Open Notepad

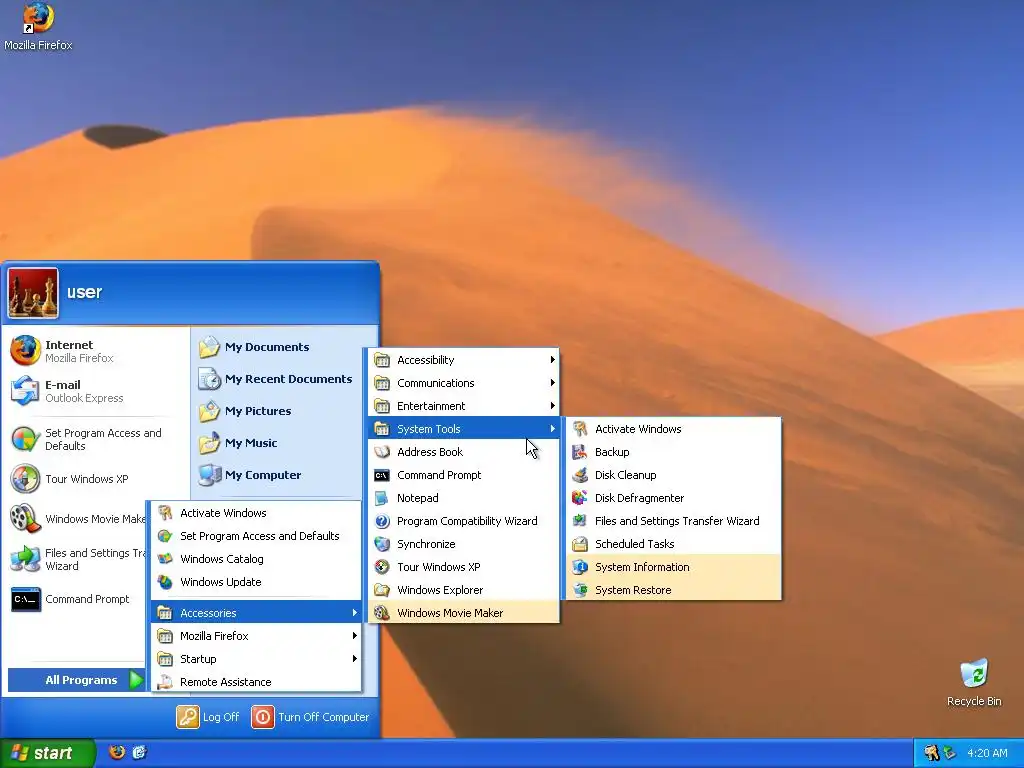point(464,498)
